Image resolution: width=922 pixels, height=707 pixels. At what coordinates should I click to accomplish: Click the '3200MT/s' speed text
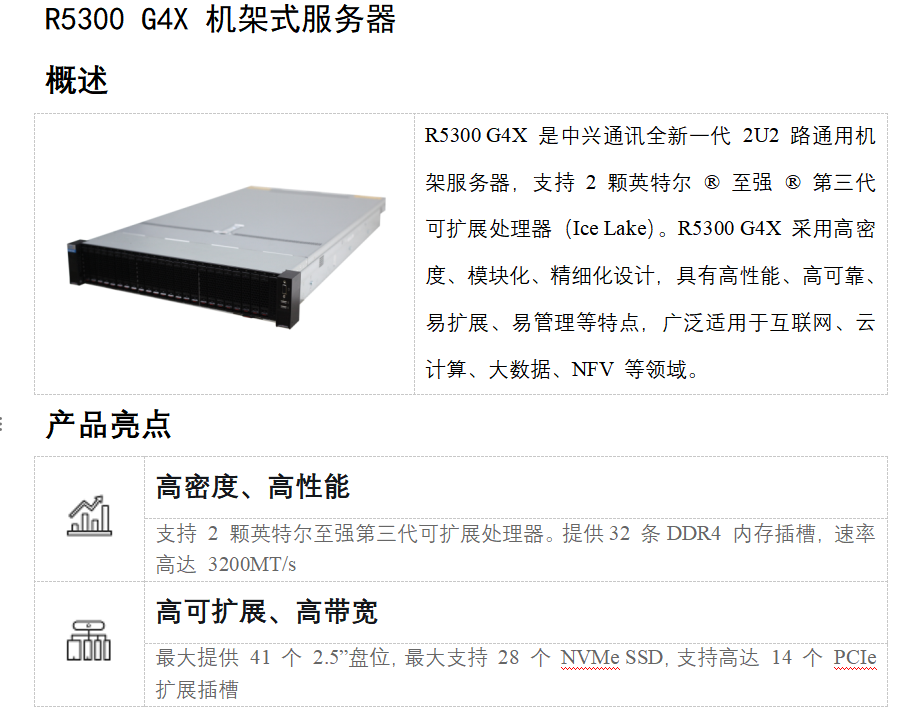tap(252, 565)
